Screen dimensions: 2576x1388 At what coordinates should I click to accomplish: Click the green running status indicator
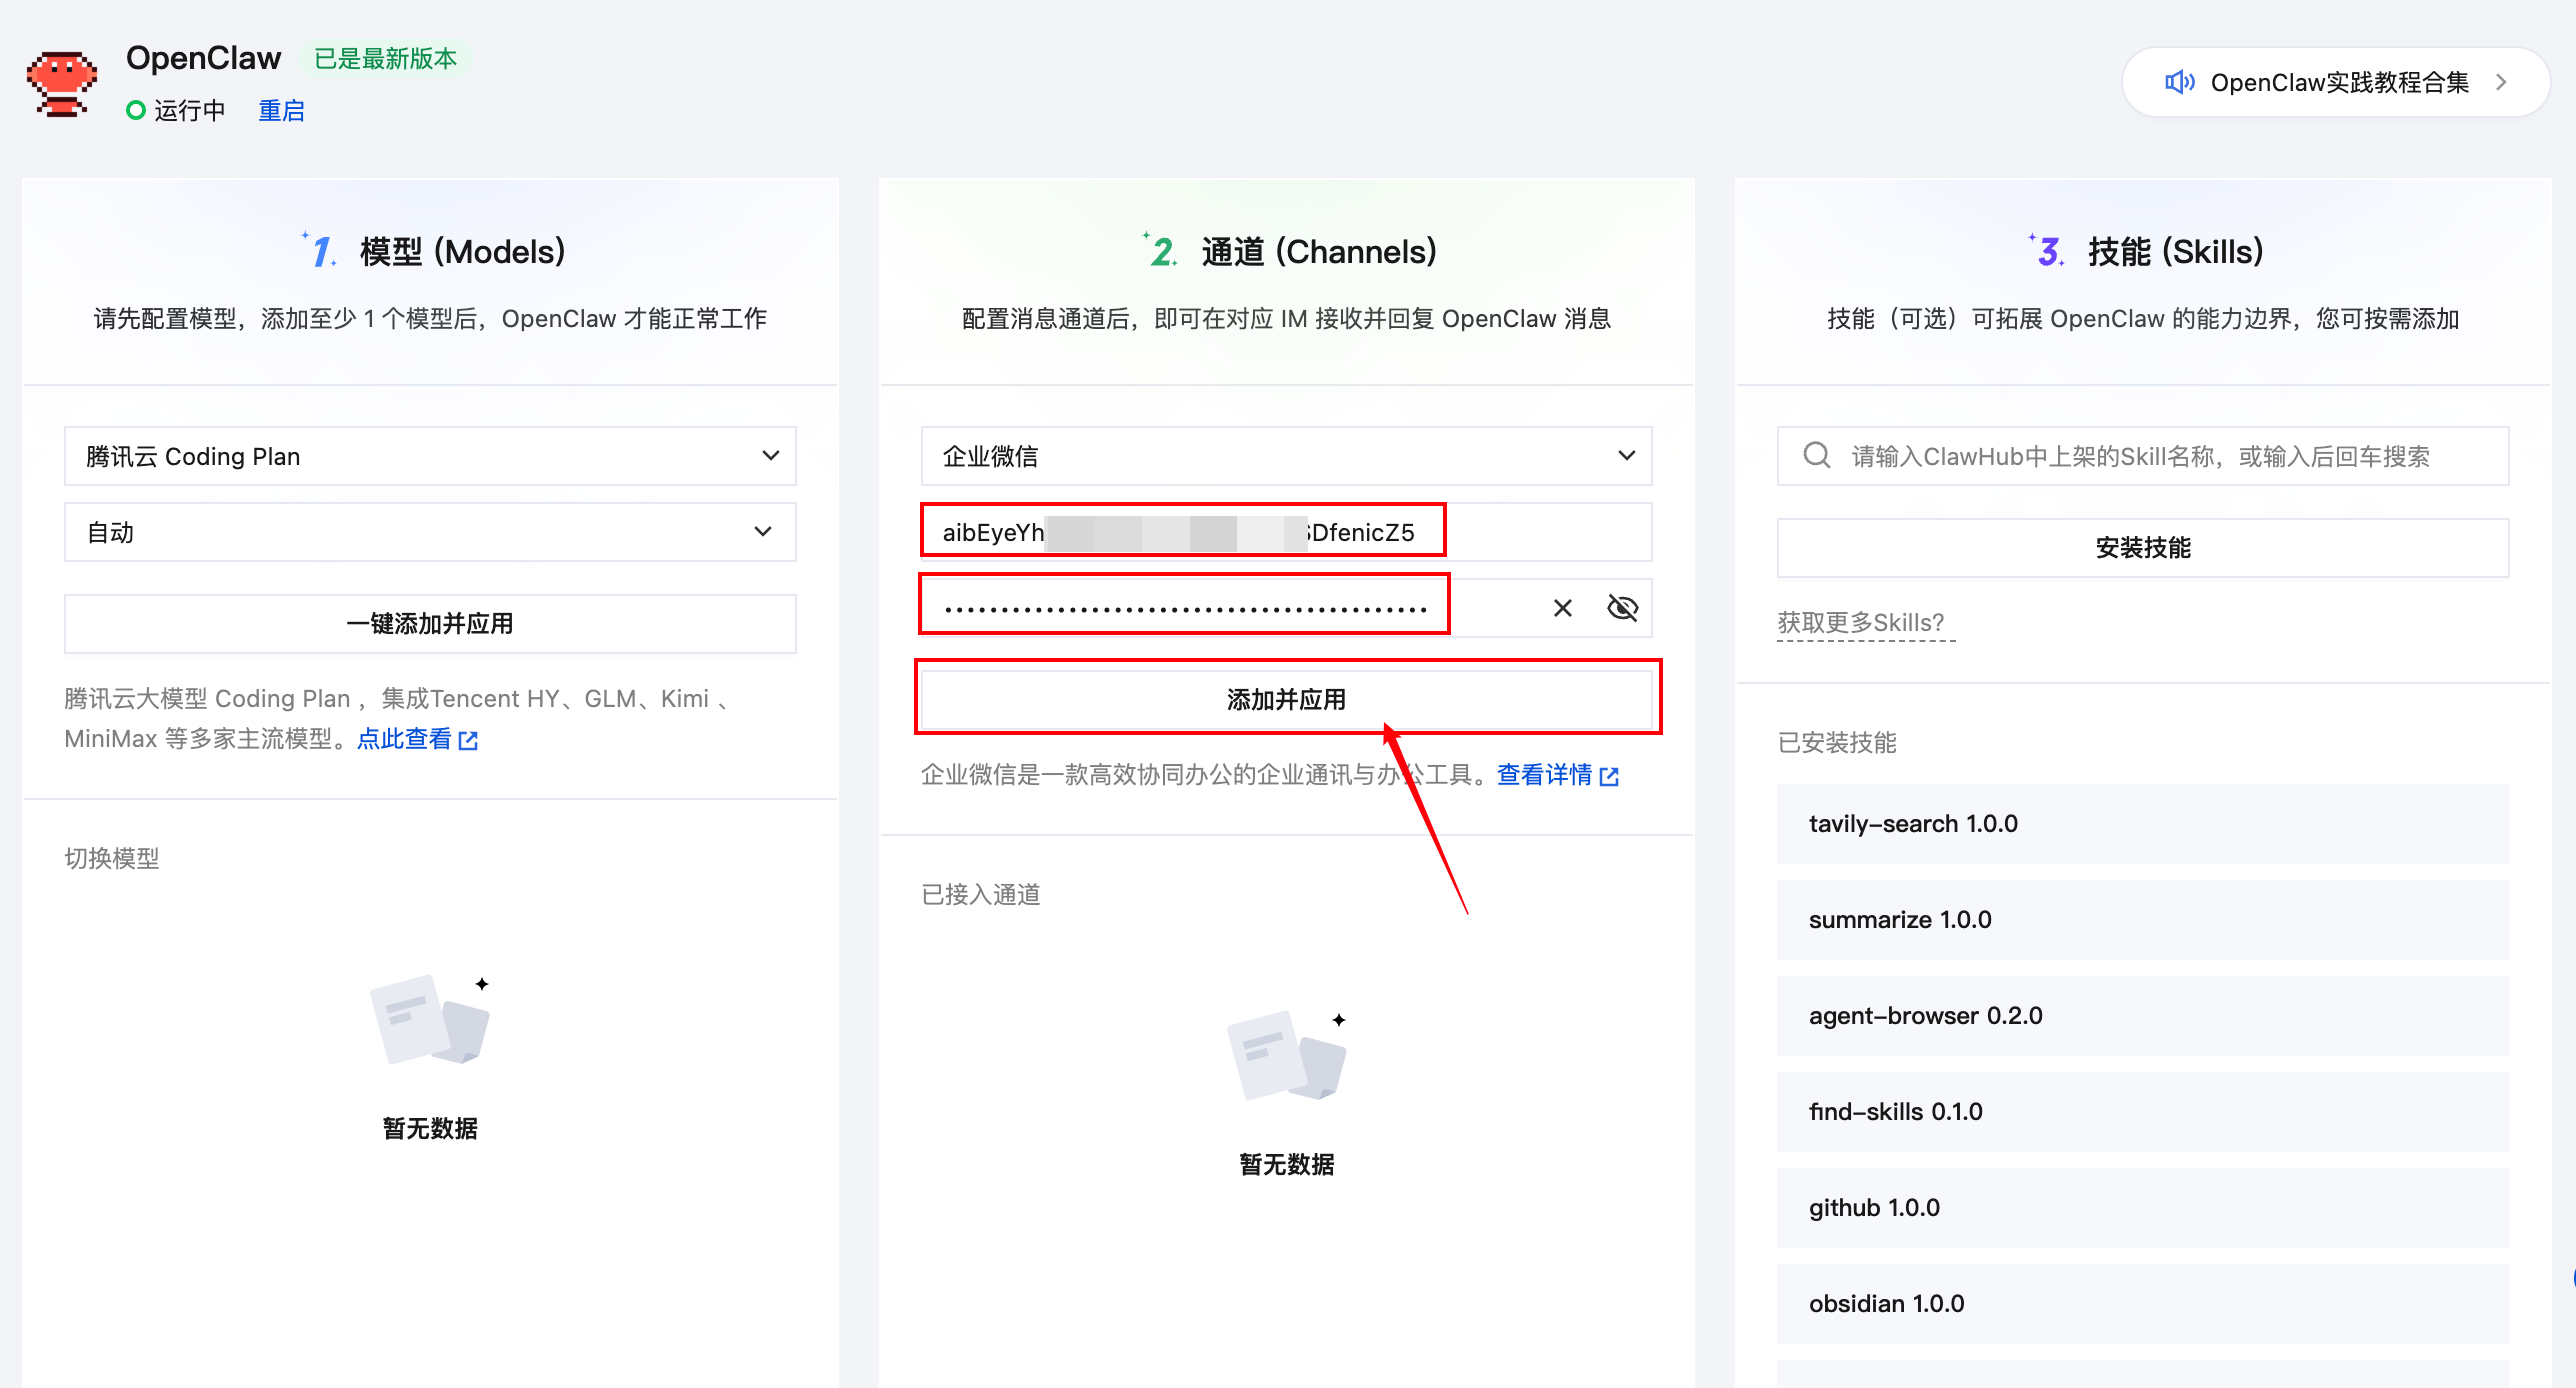point(136,111)
